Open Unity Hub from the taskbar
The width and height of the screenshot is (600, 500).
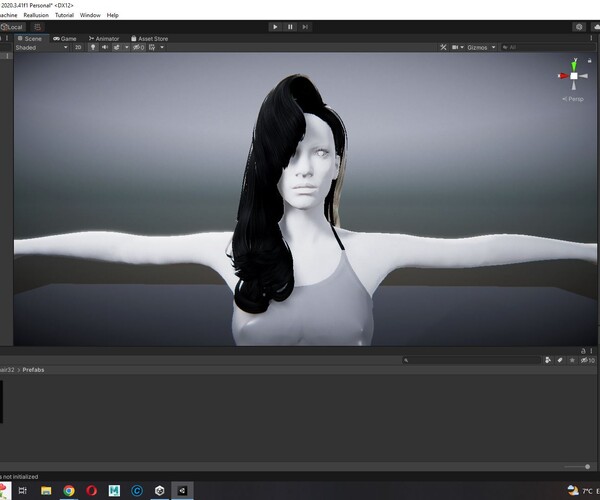coord(160,490)
